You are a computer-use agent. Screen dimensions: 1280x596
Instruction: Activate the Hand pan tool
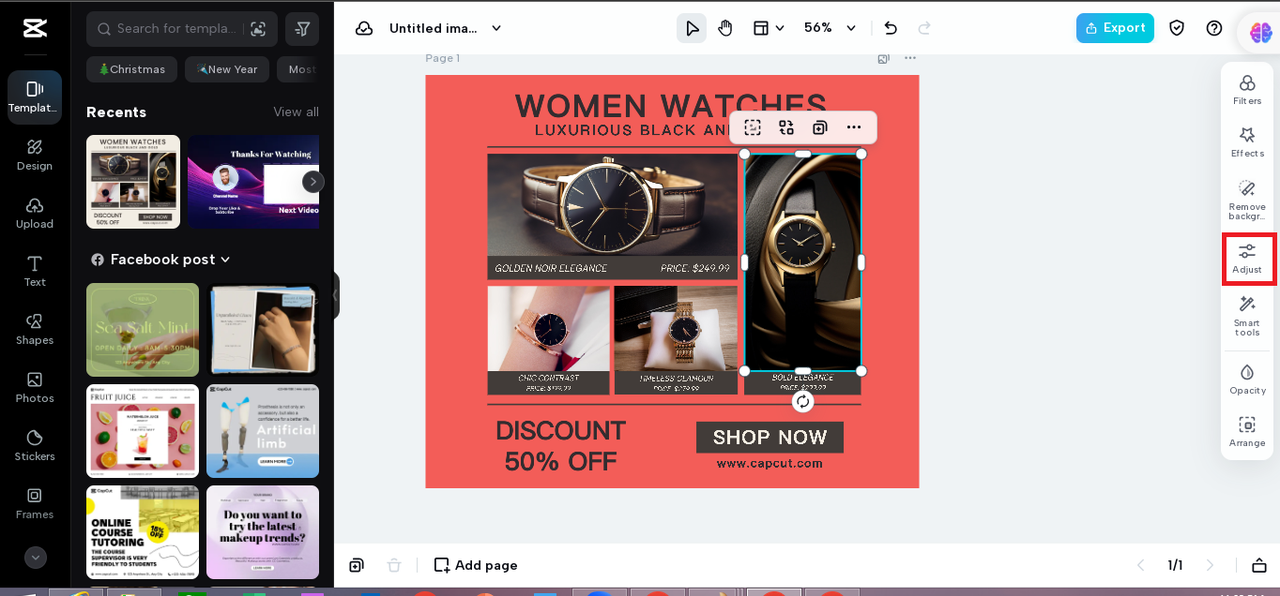coord(725,28)
